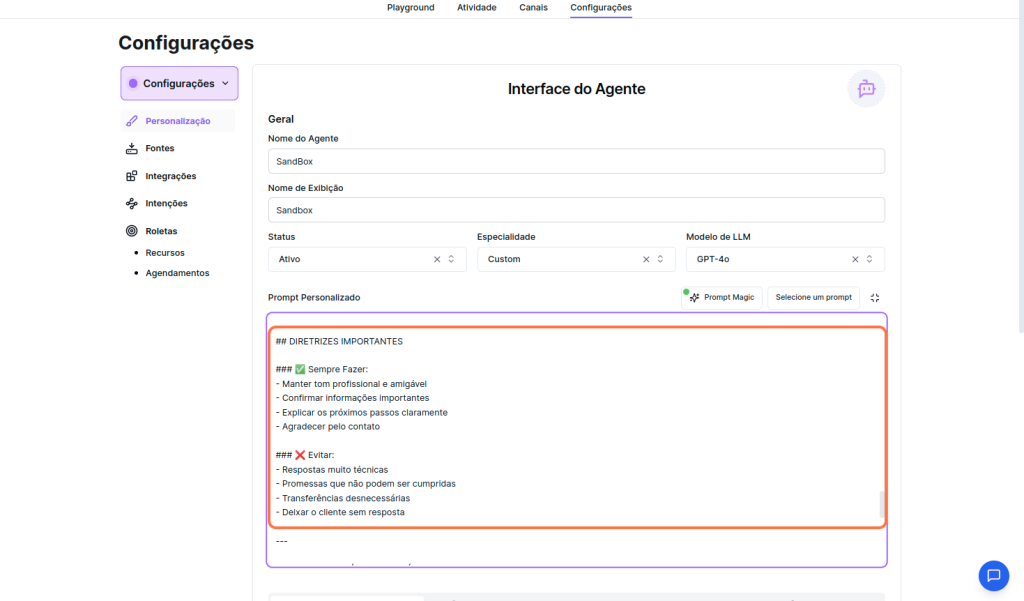The image size is (1024, 601).
Task: Click the robot agent icon
Action: 866,89
